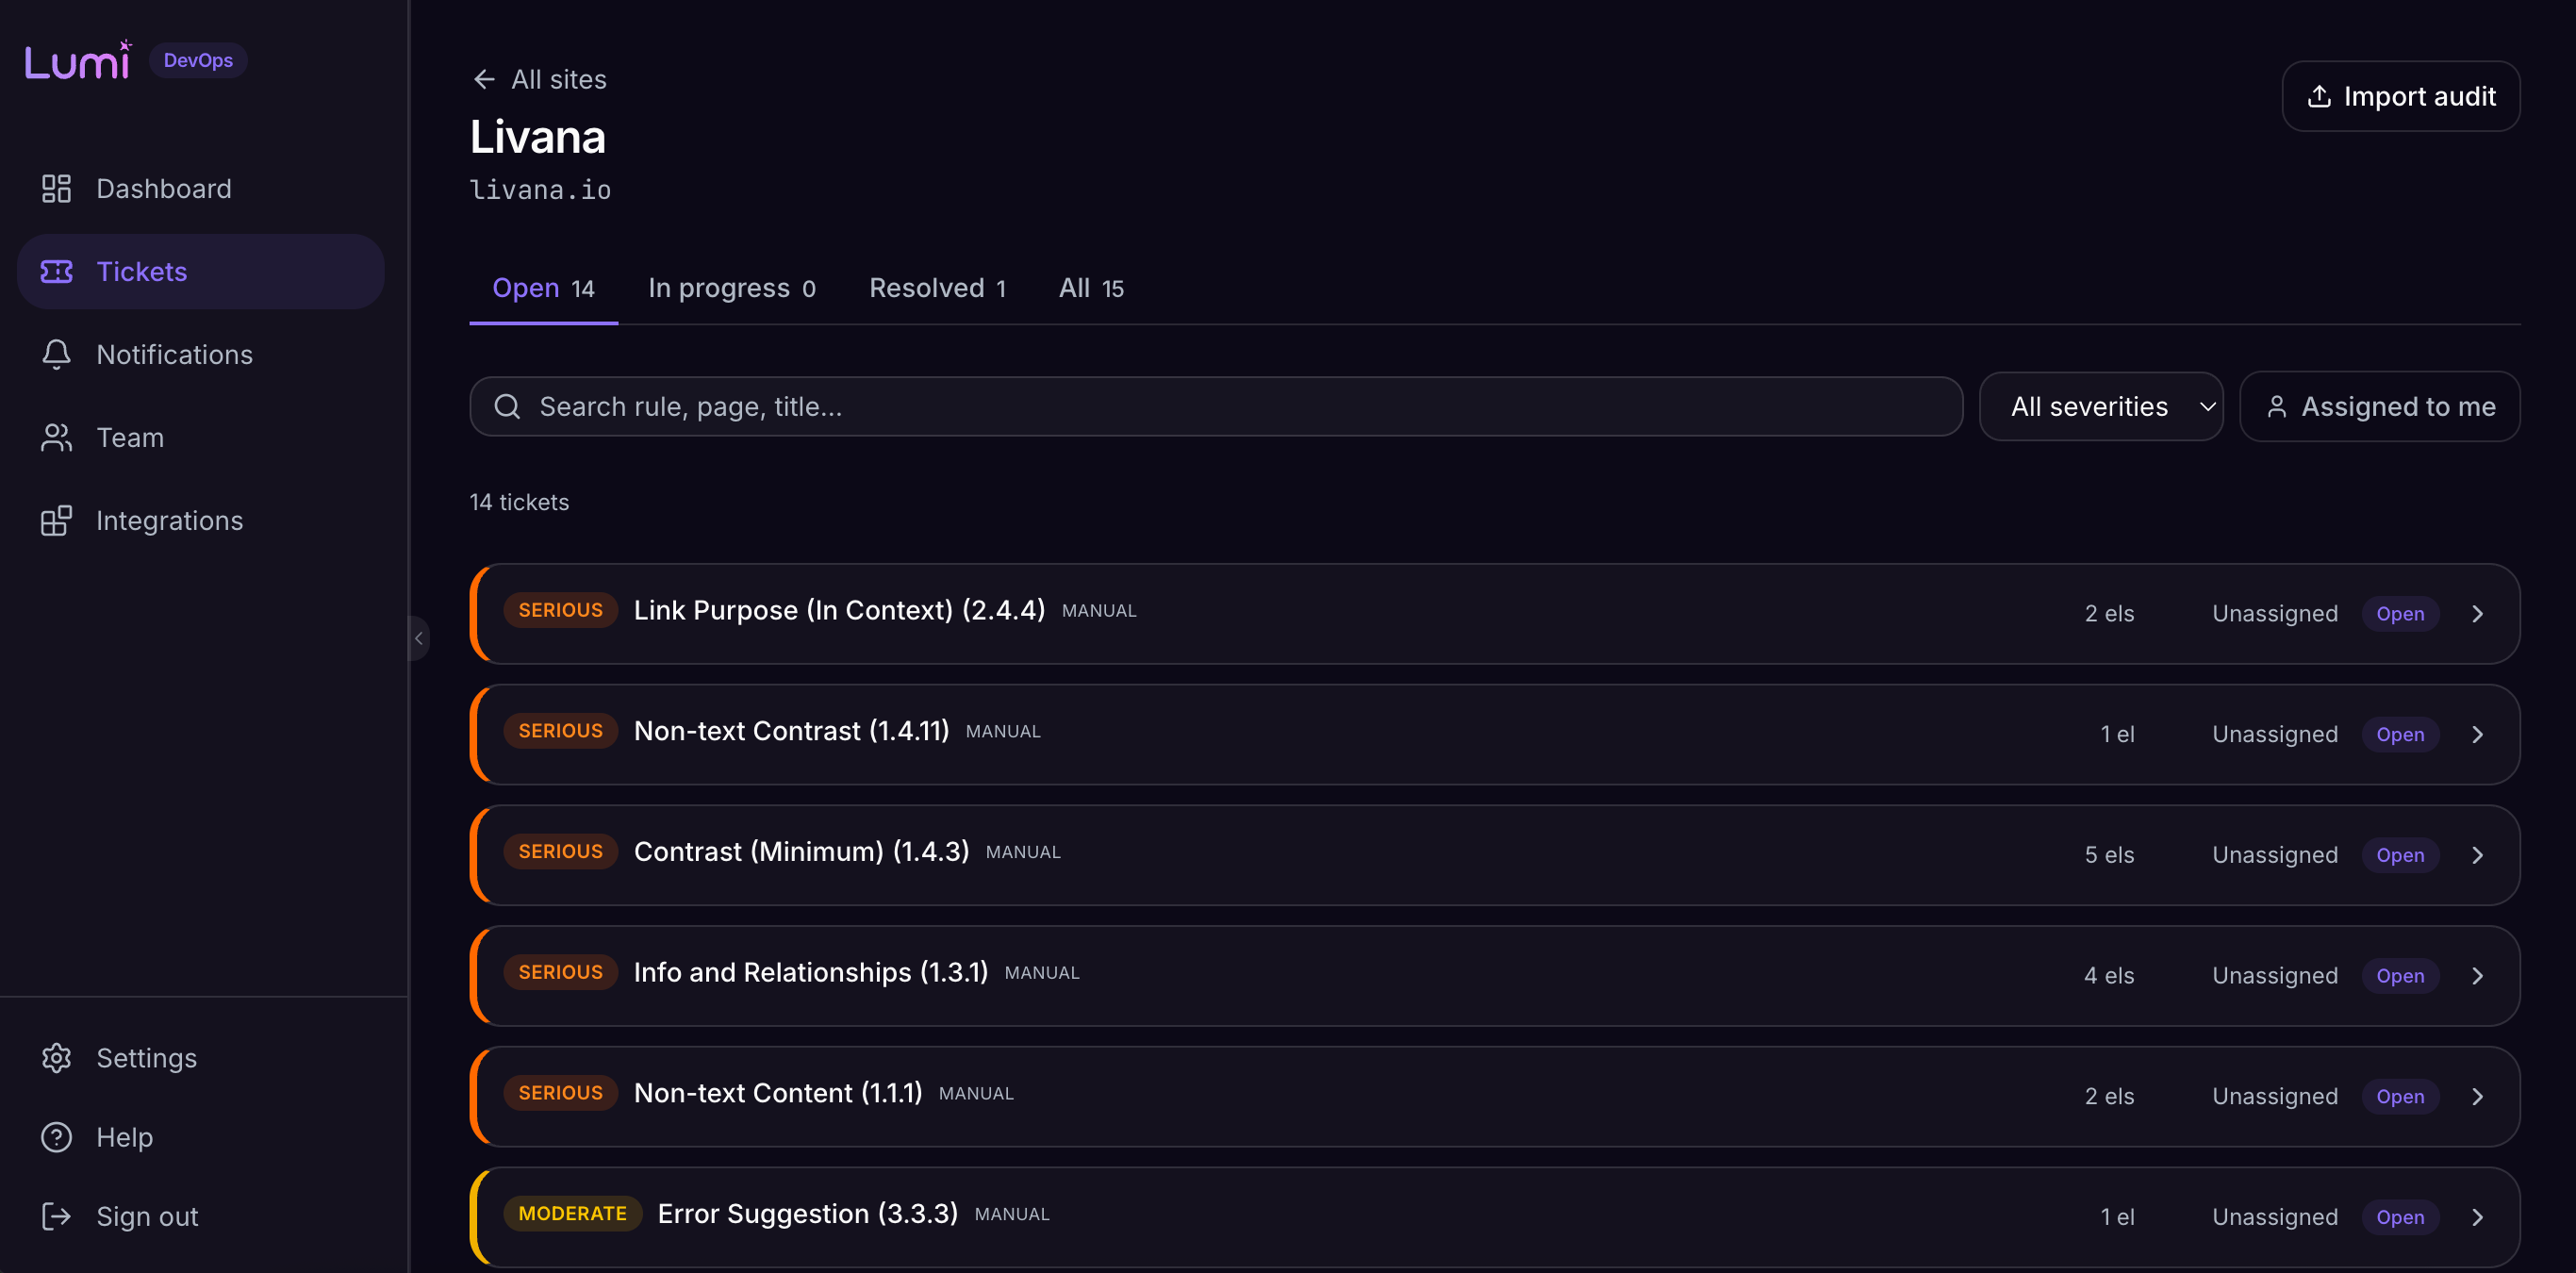Expand the Link Purpose ticket via its chevron
The image size is (2576, 1273).
pos(2477,613)
